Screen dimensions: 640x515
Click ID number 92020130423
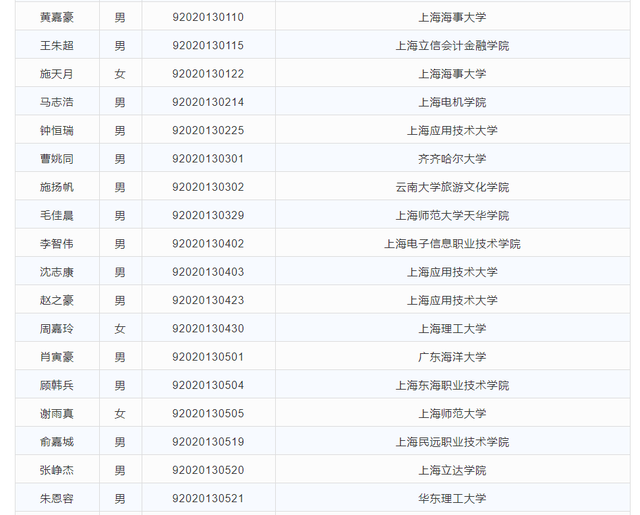pos(208,300)
